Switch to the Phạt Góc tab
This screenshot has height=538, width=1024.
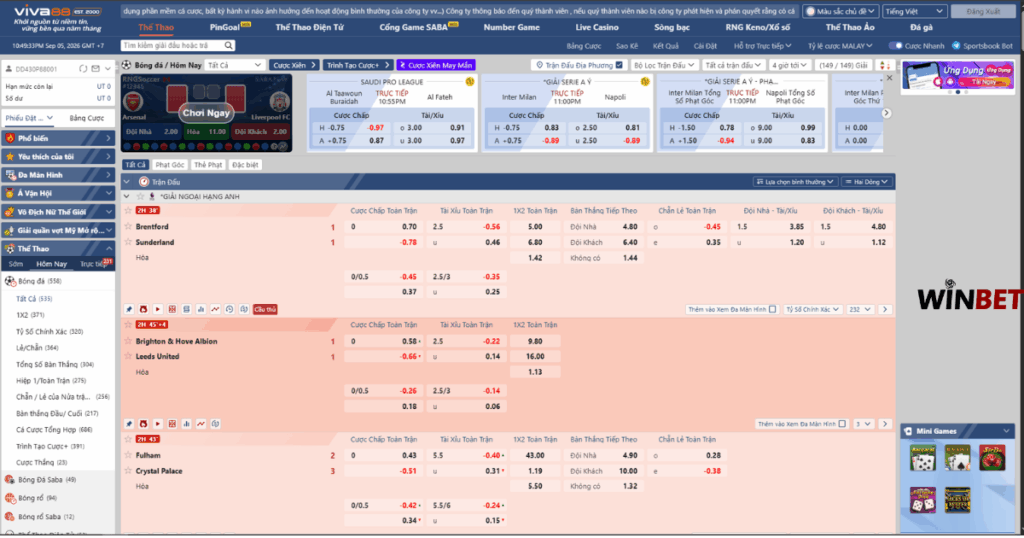click(170, 165)
